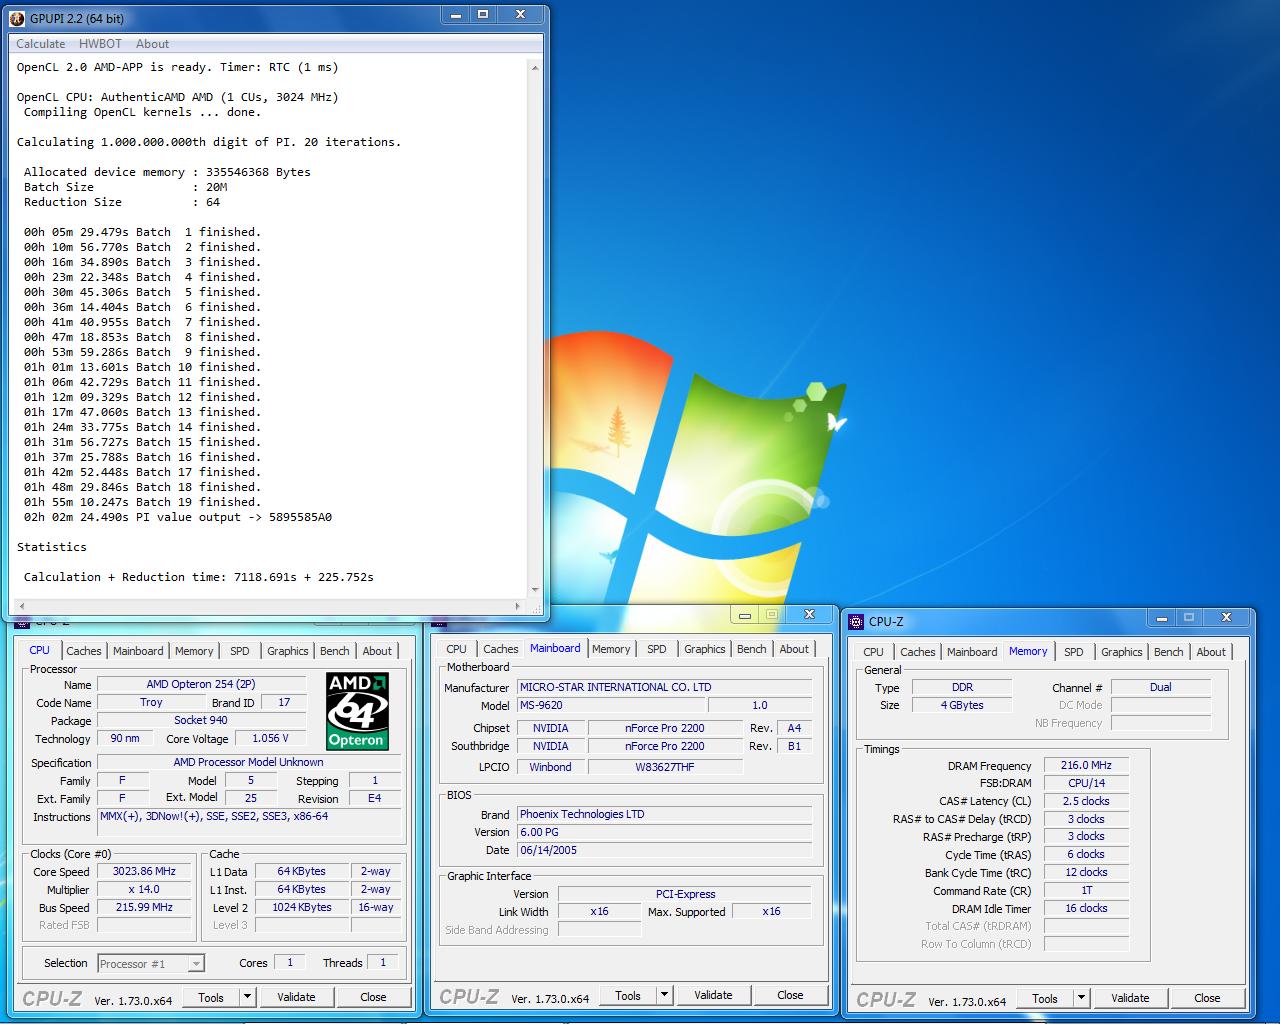This screenshot has height=1024, width=1280.
Task: Click the Multiplier x 14.0 value
Action: [144, 889]
